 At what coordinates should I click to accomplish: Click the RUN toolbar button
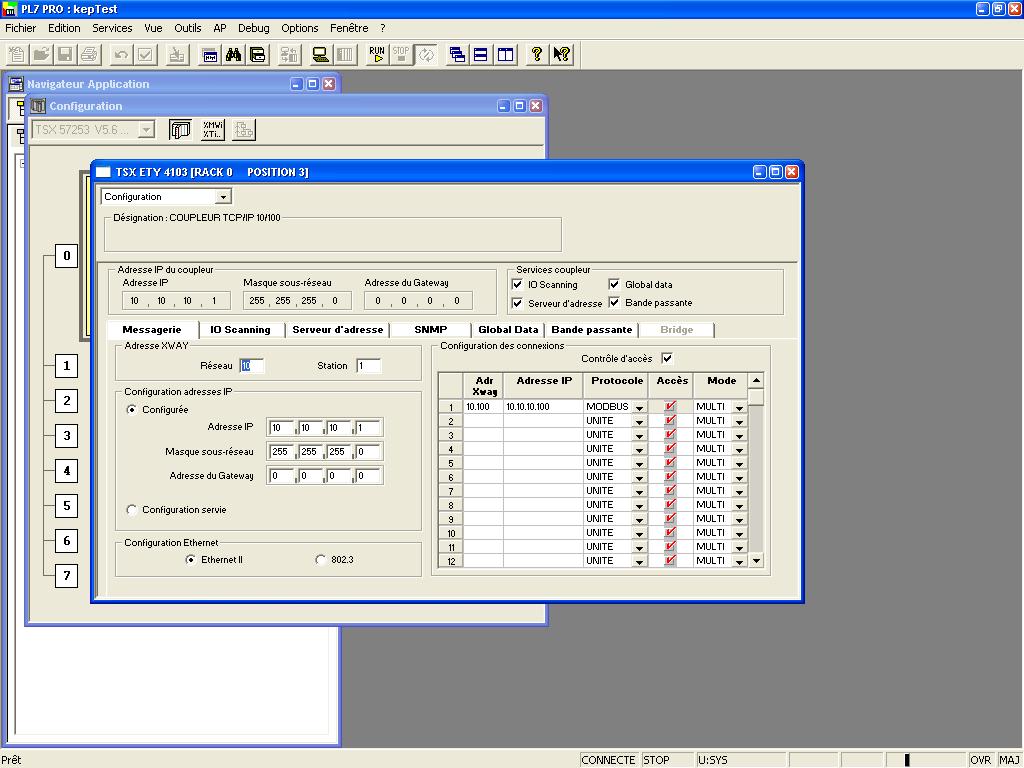[x=376, y=54]
